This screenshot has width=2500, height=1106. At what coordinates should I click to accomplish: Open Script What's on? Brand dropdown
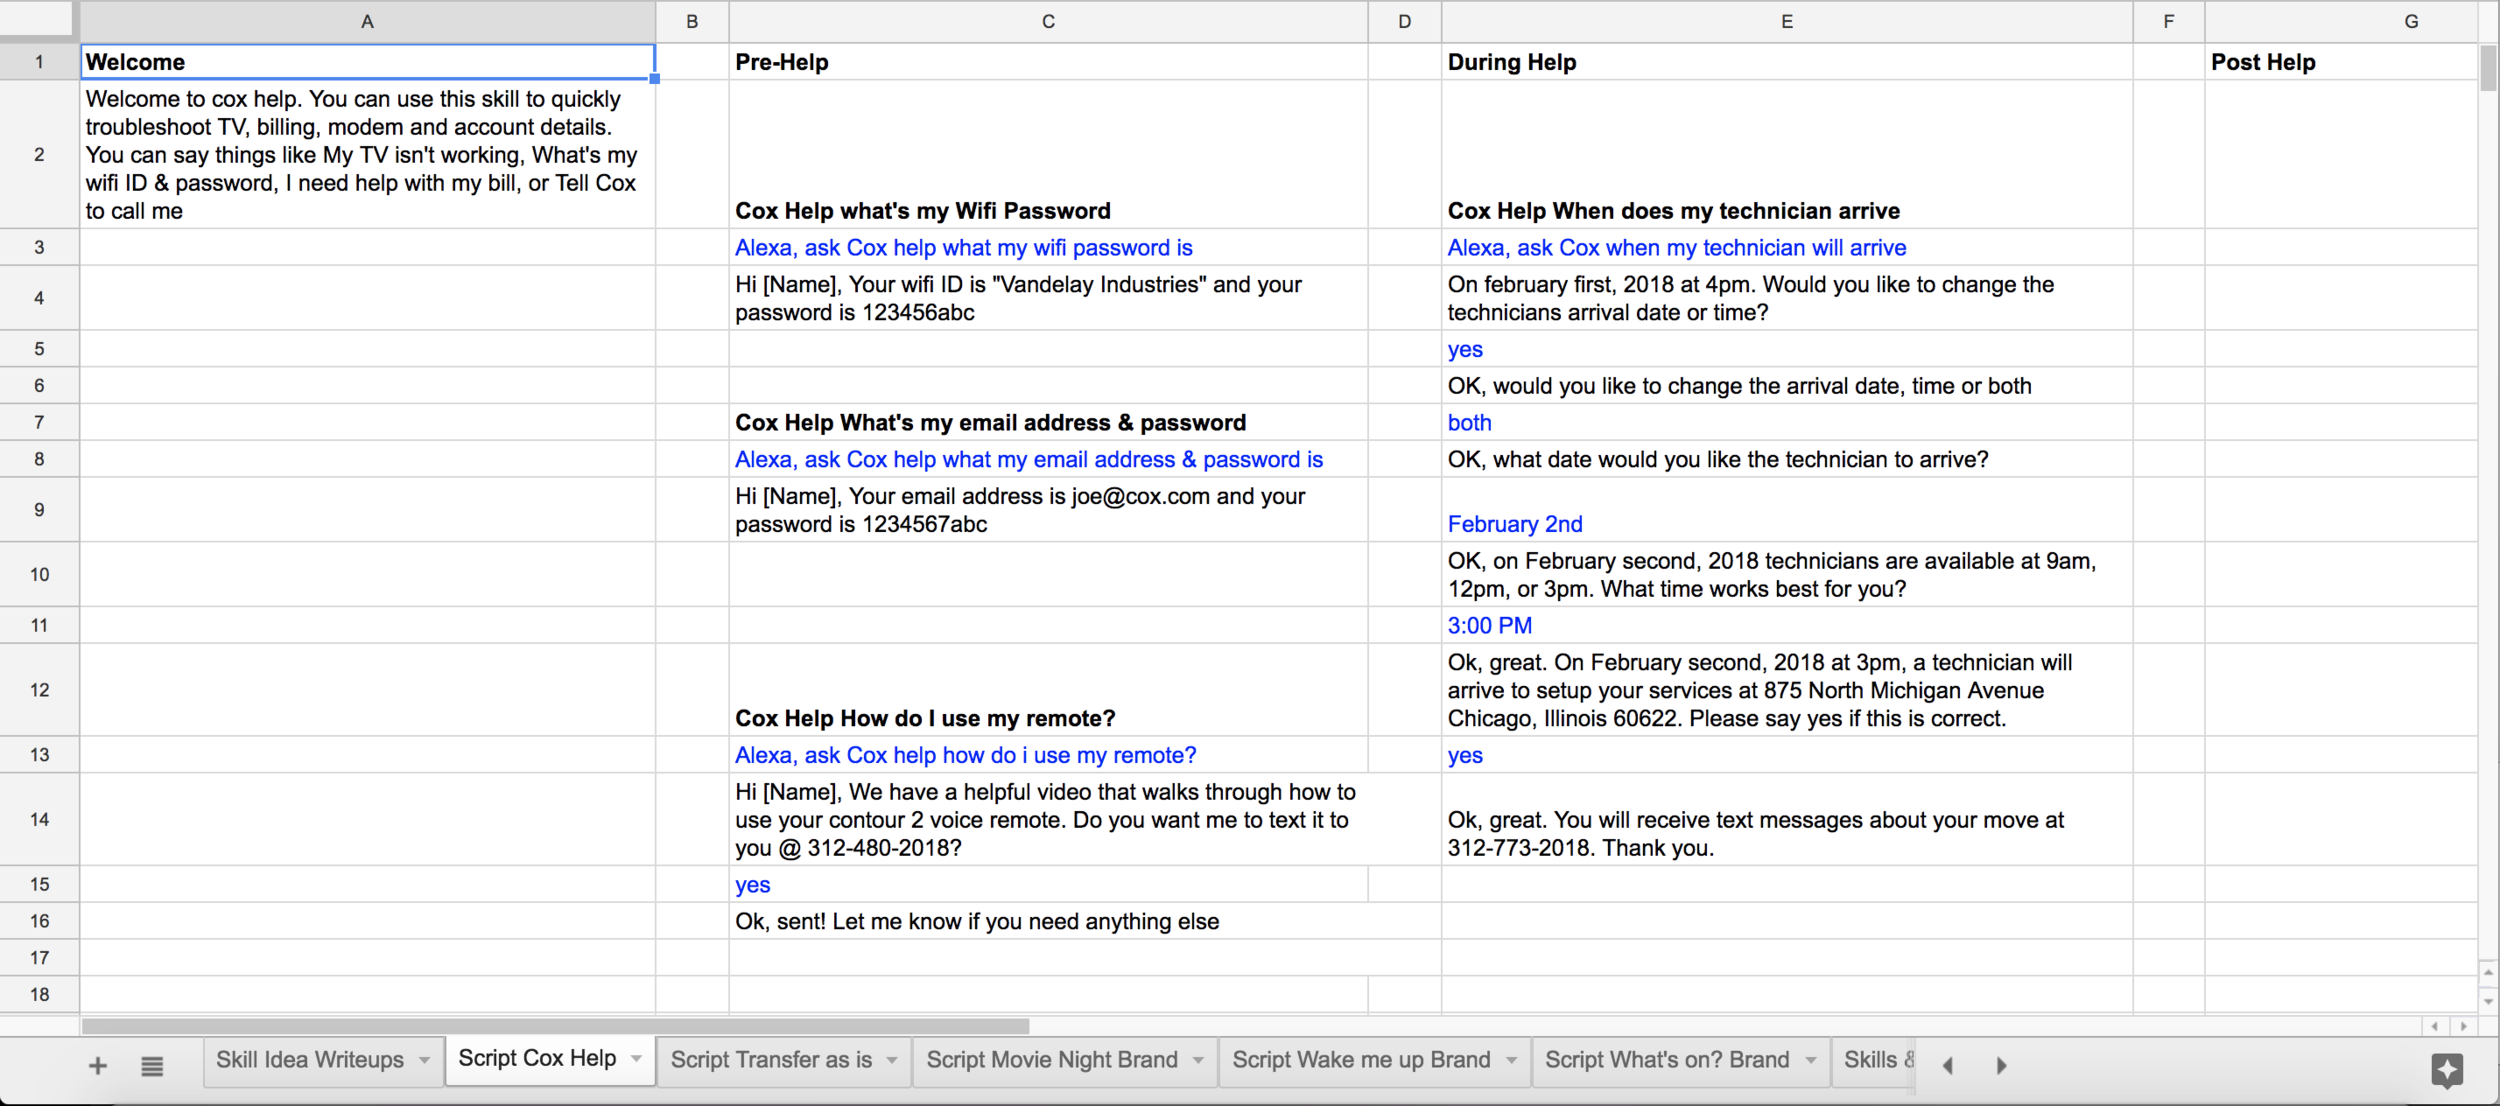(x=1811, y=1060)
